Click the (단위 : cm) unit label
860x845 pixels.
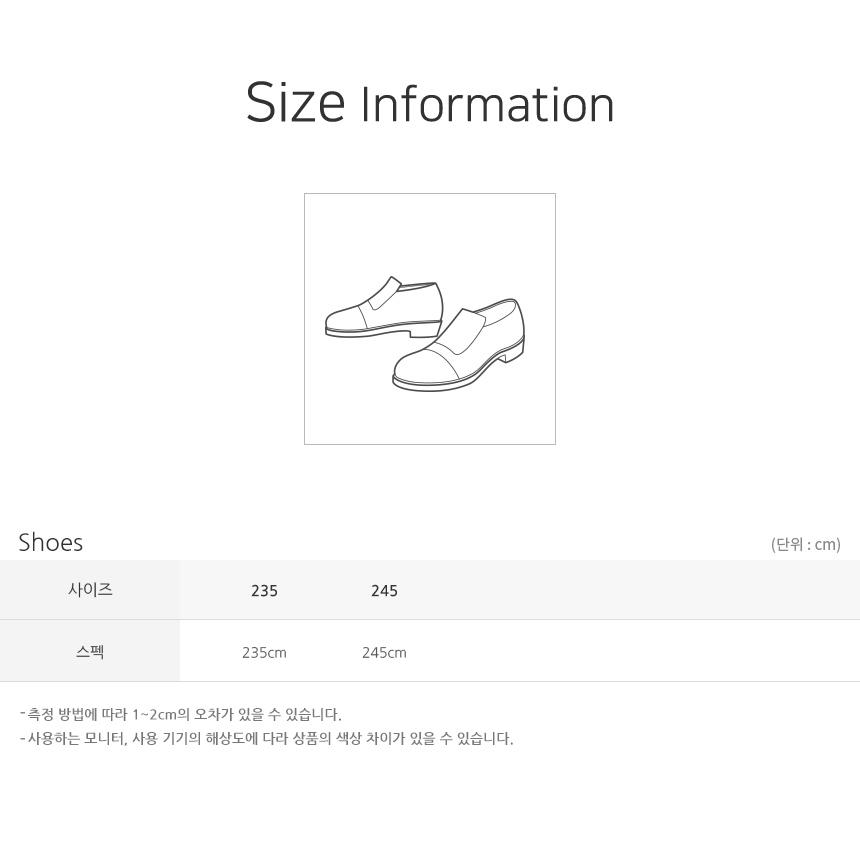pos(806,545)
